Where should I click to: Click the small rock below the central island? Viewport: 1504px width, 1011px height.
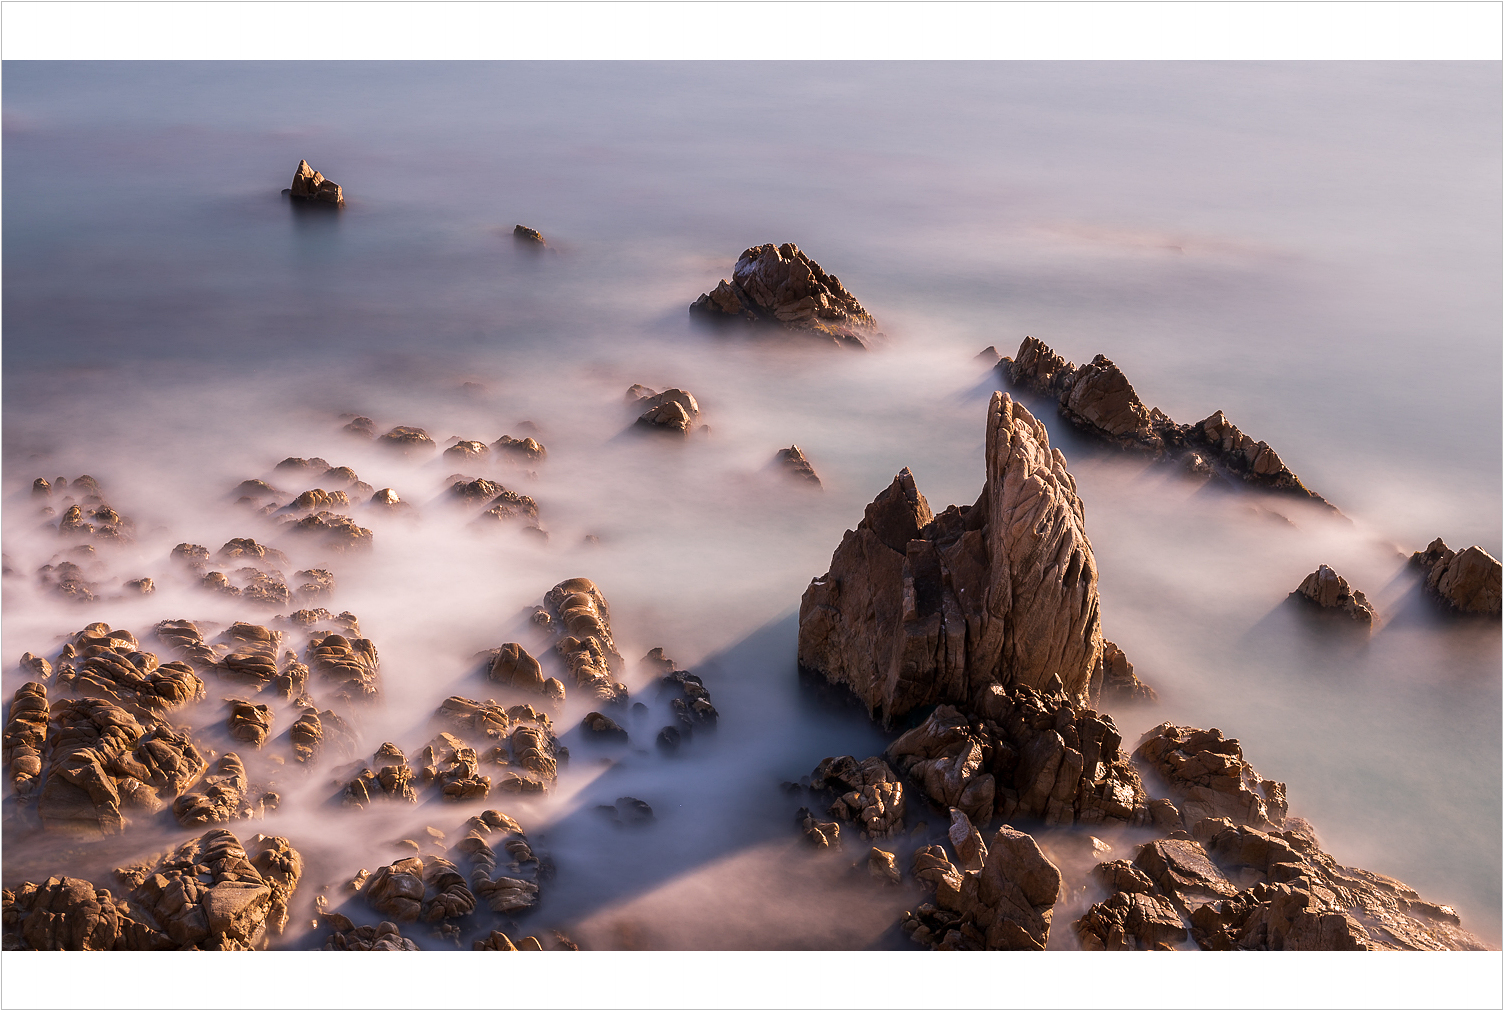click(x=668, y=410)
